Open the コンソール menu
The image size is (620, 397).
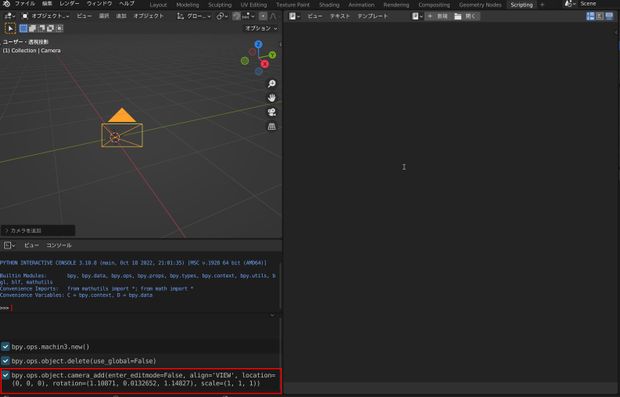click(x=59, y=246)
